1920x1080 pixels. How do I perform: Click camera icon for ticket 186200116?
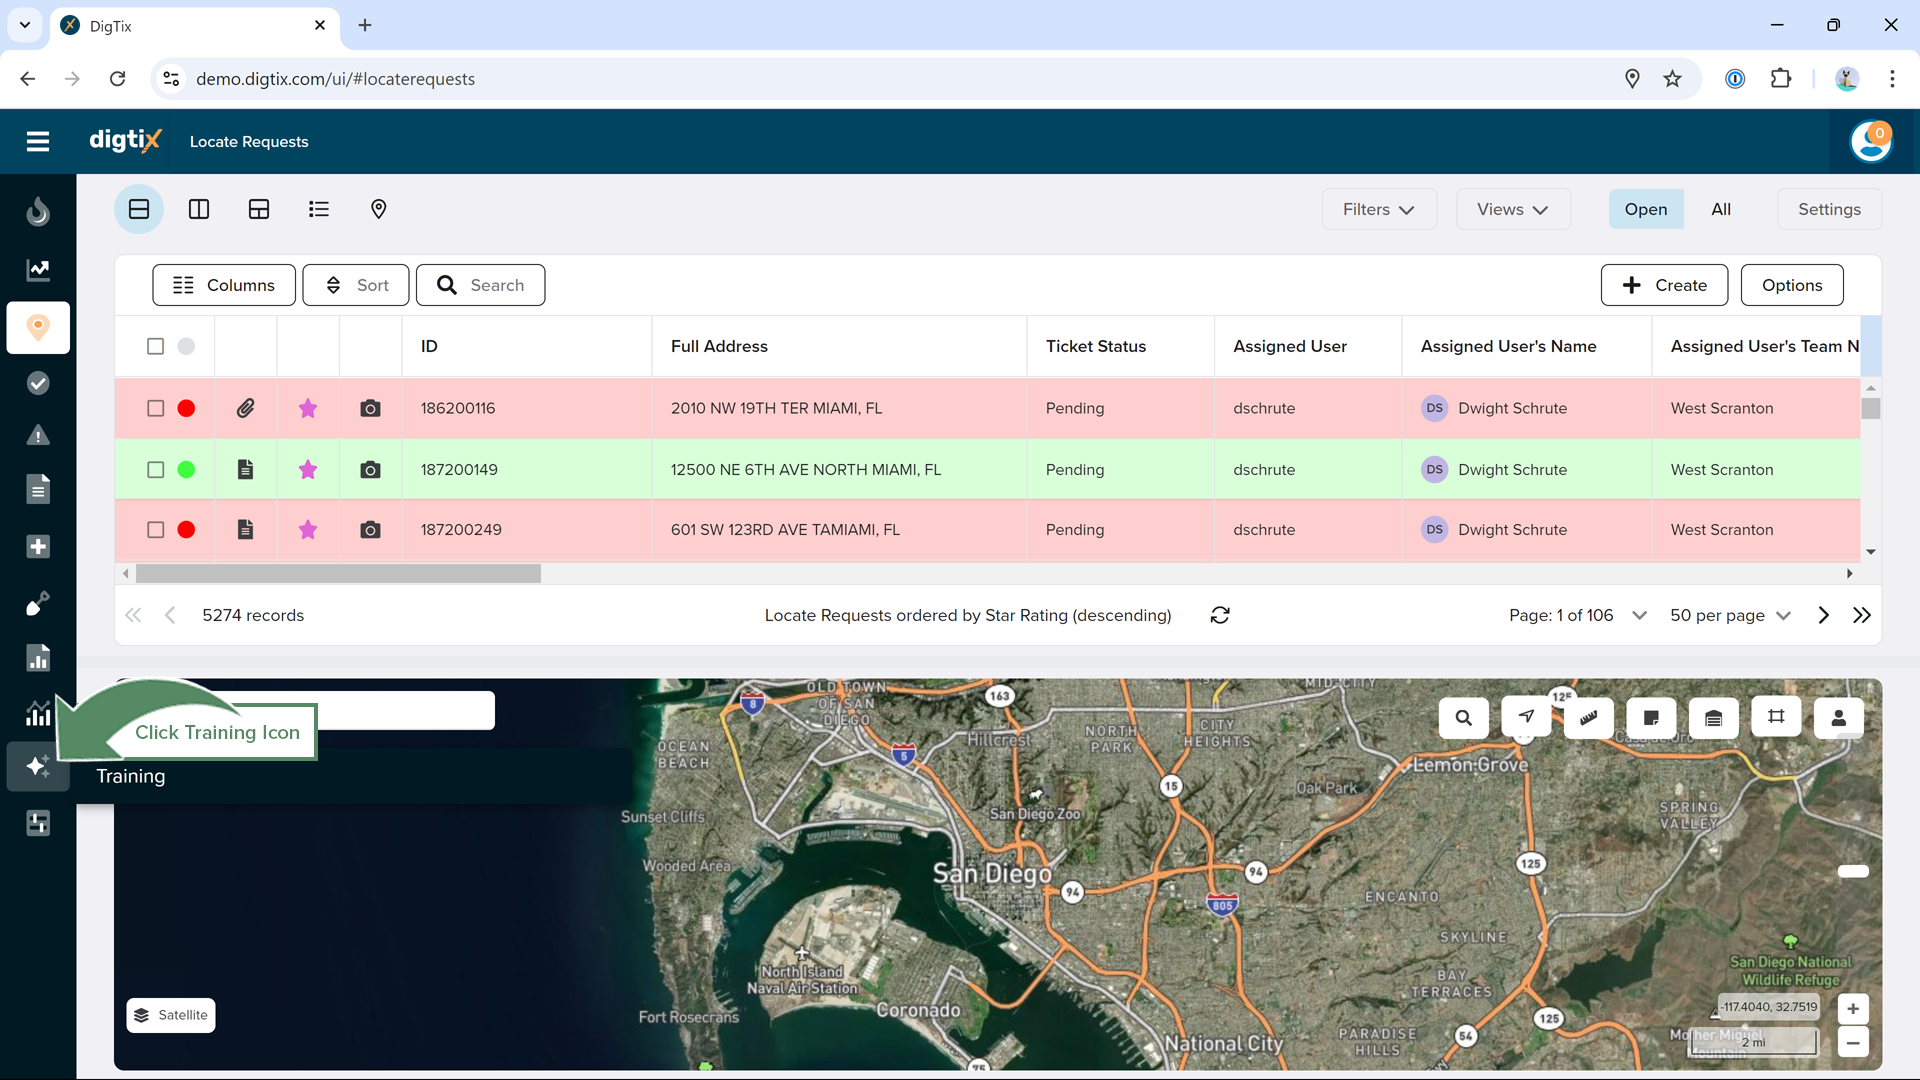tap(370, 408)
